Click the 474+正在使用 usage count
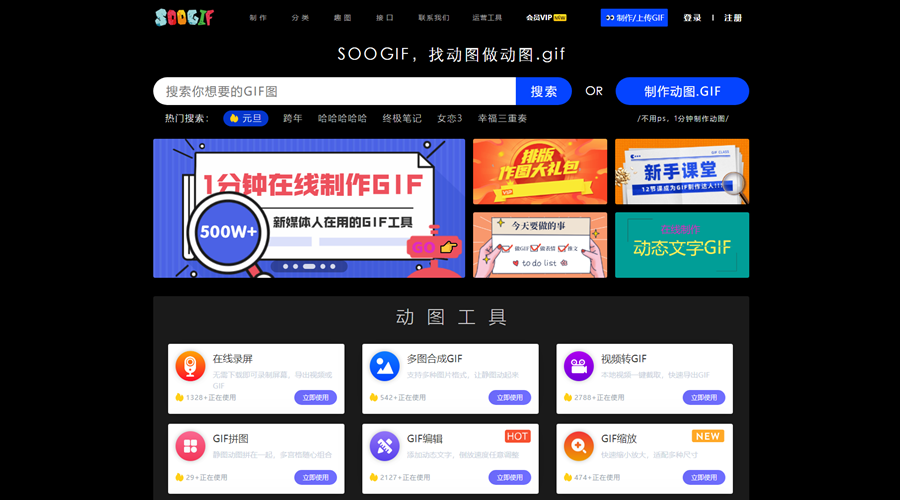The width and height of the screenshot is (900, 500). click(x=597, y=477)
